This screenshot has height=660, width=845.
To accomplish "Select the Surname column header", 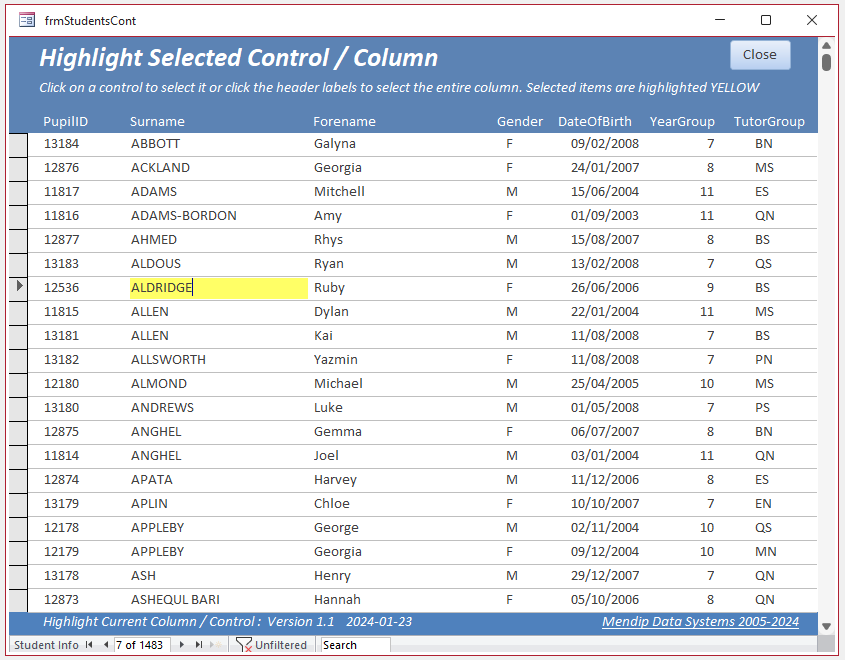I will tap(157, 121).
